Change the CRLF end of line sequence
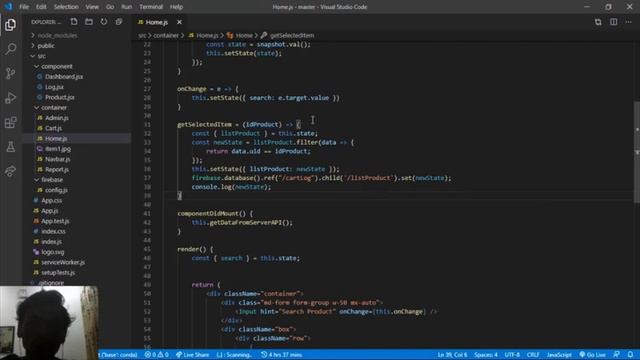Screen dimensions: 640x360 point(533,355)
